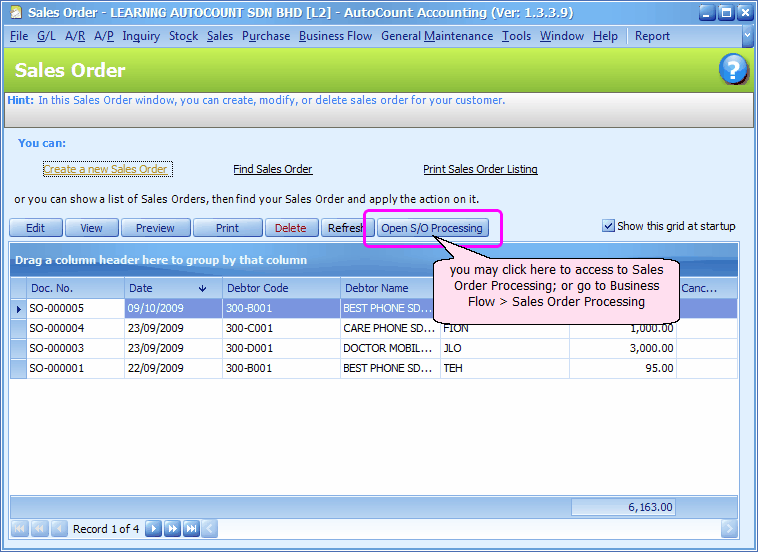The height and width of the screenshot is (552, 758).
Task: Click Create a new Sales Order link
Action: click(105, 169)
